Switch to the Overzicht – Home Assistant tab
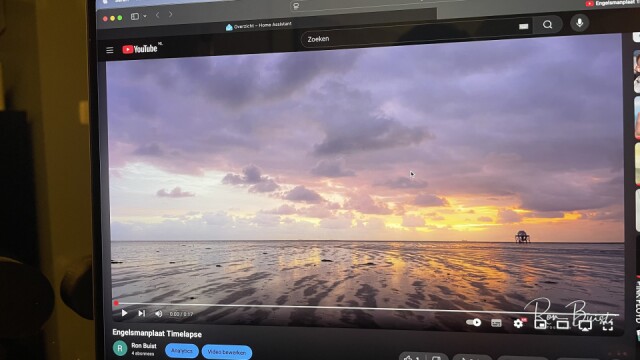The height and width of the screenshot is (360, 640). click(259, 25)
